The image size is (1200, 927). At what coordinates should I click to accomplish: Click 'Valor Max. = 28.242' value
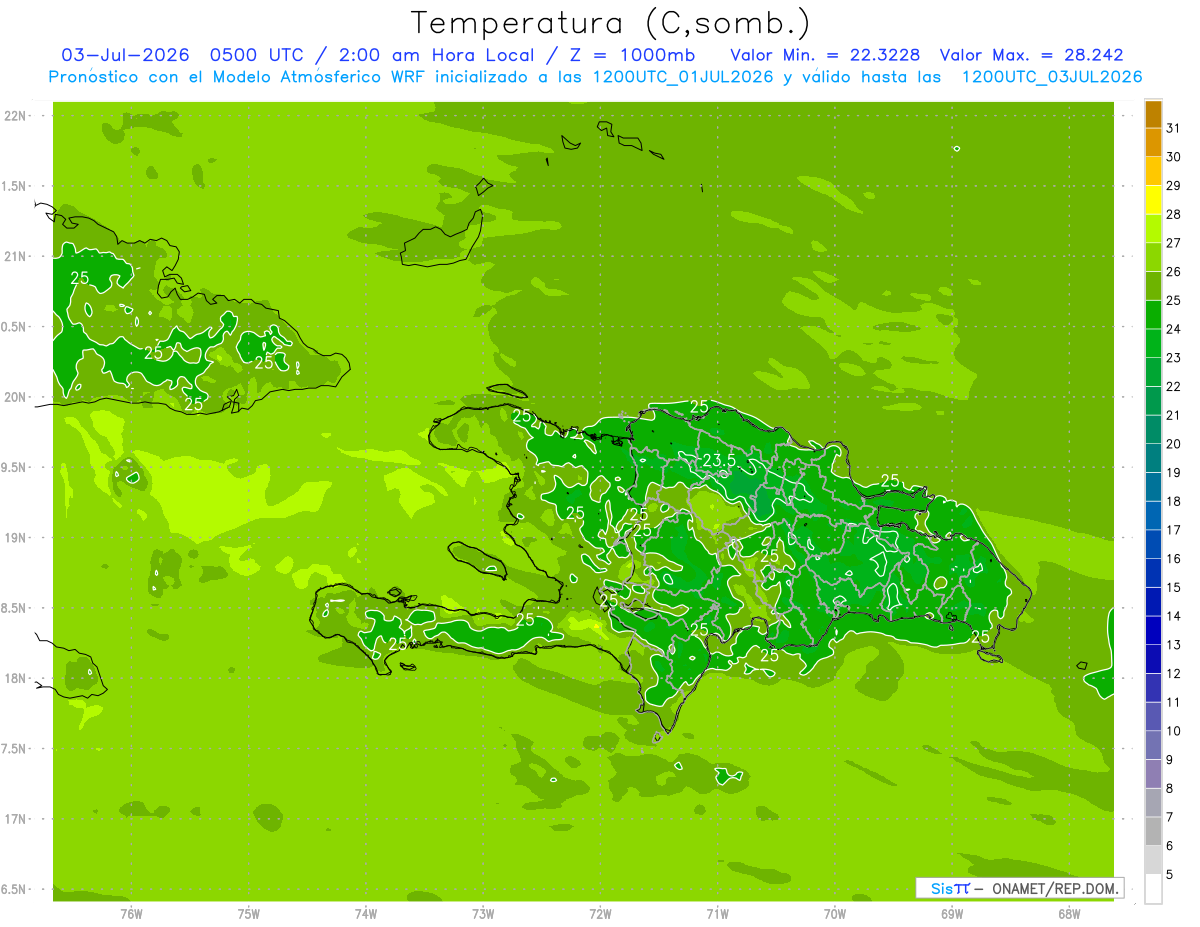1031,55
